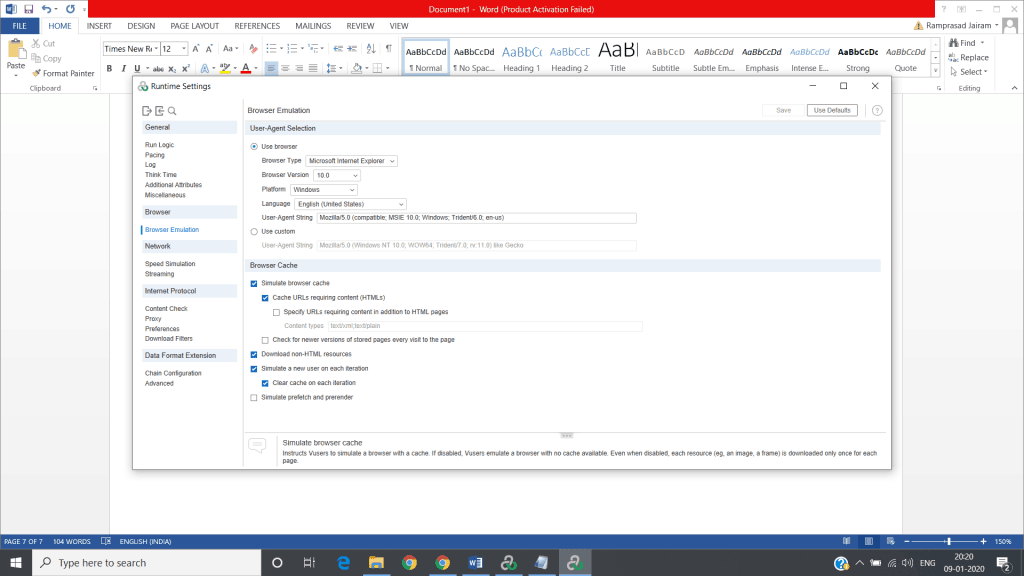Click the User-Agent String field under Use browser
Viewport: 1024px width, 576px height.
click(x=476, y=217)
